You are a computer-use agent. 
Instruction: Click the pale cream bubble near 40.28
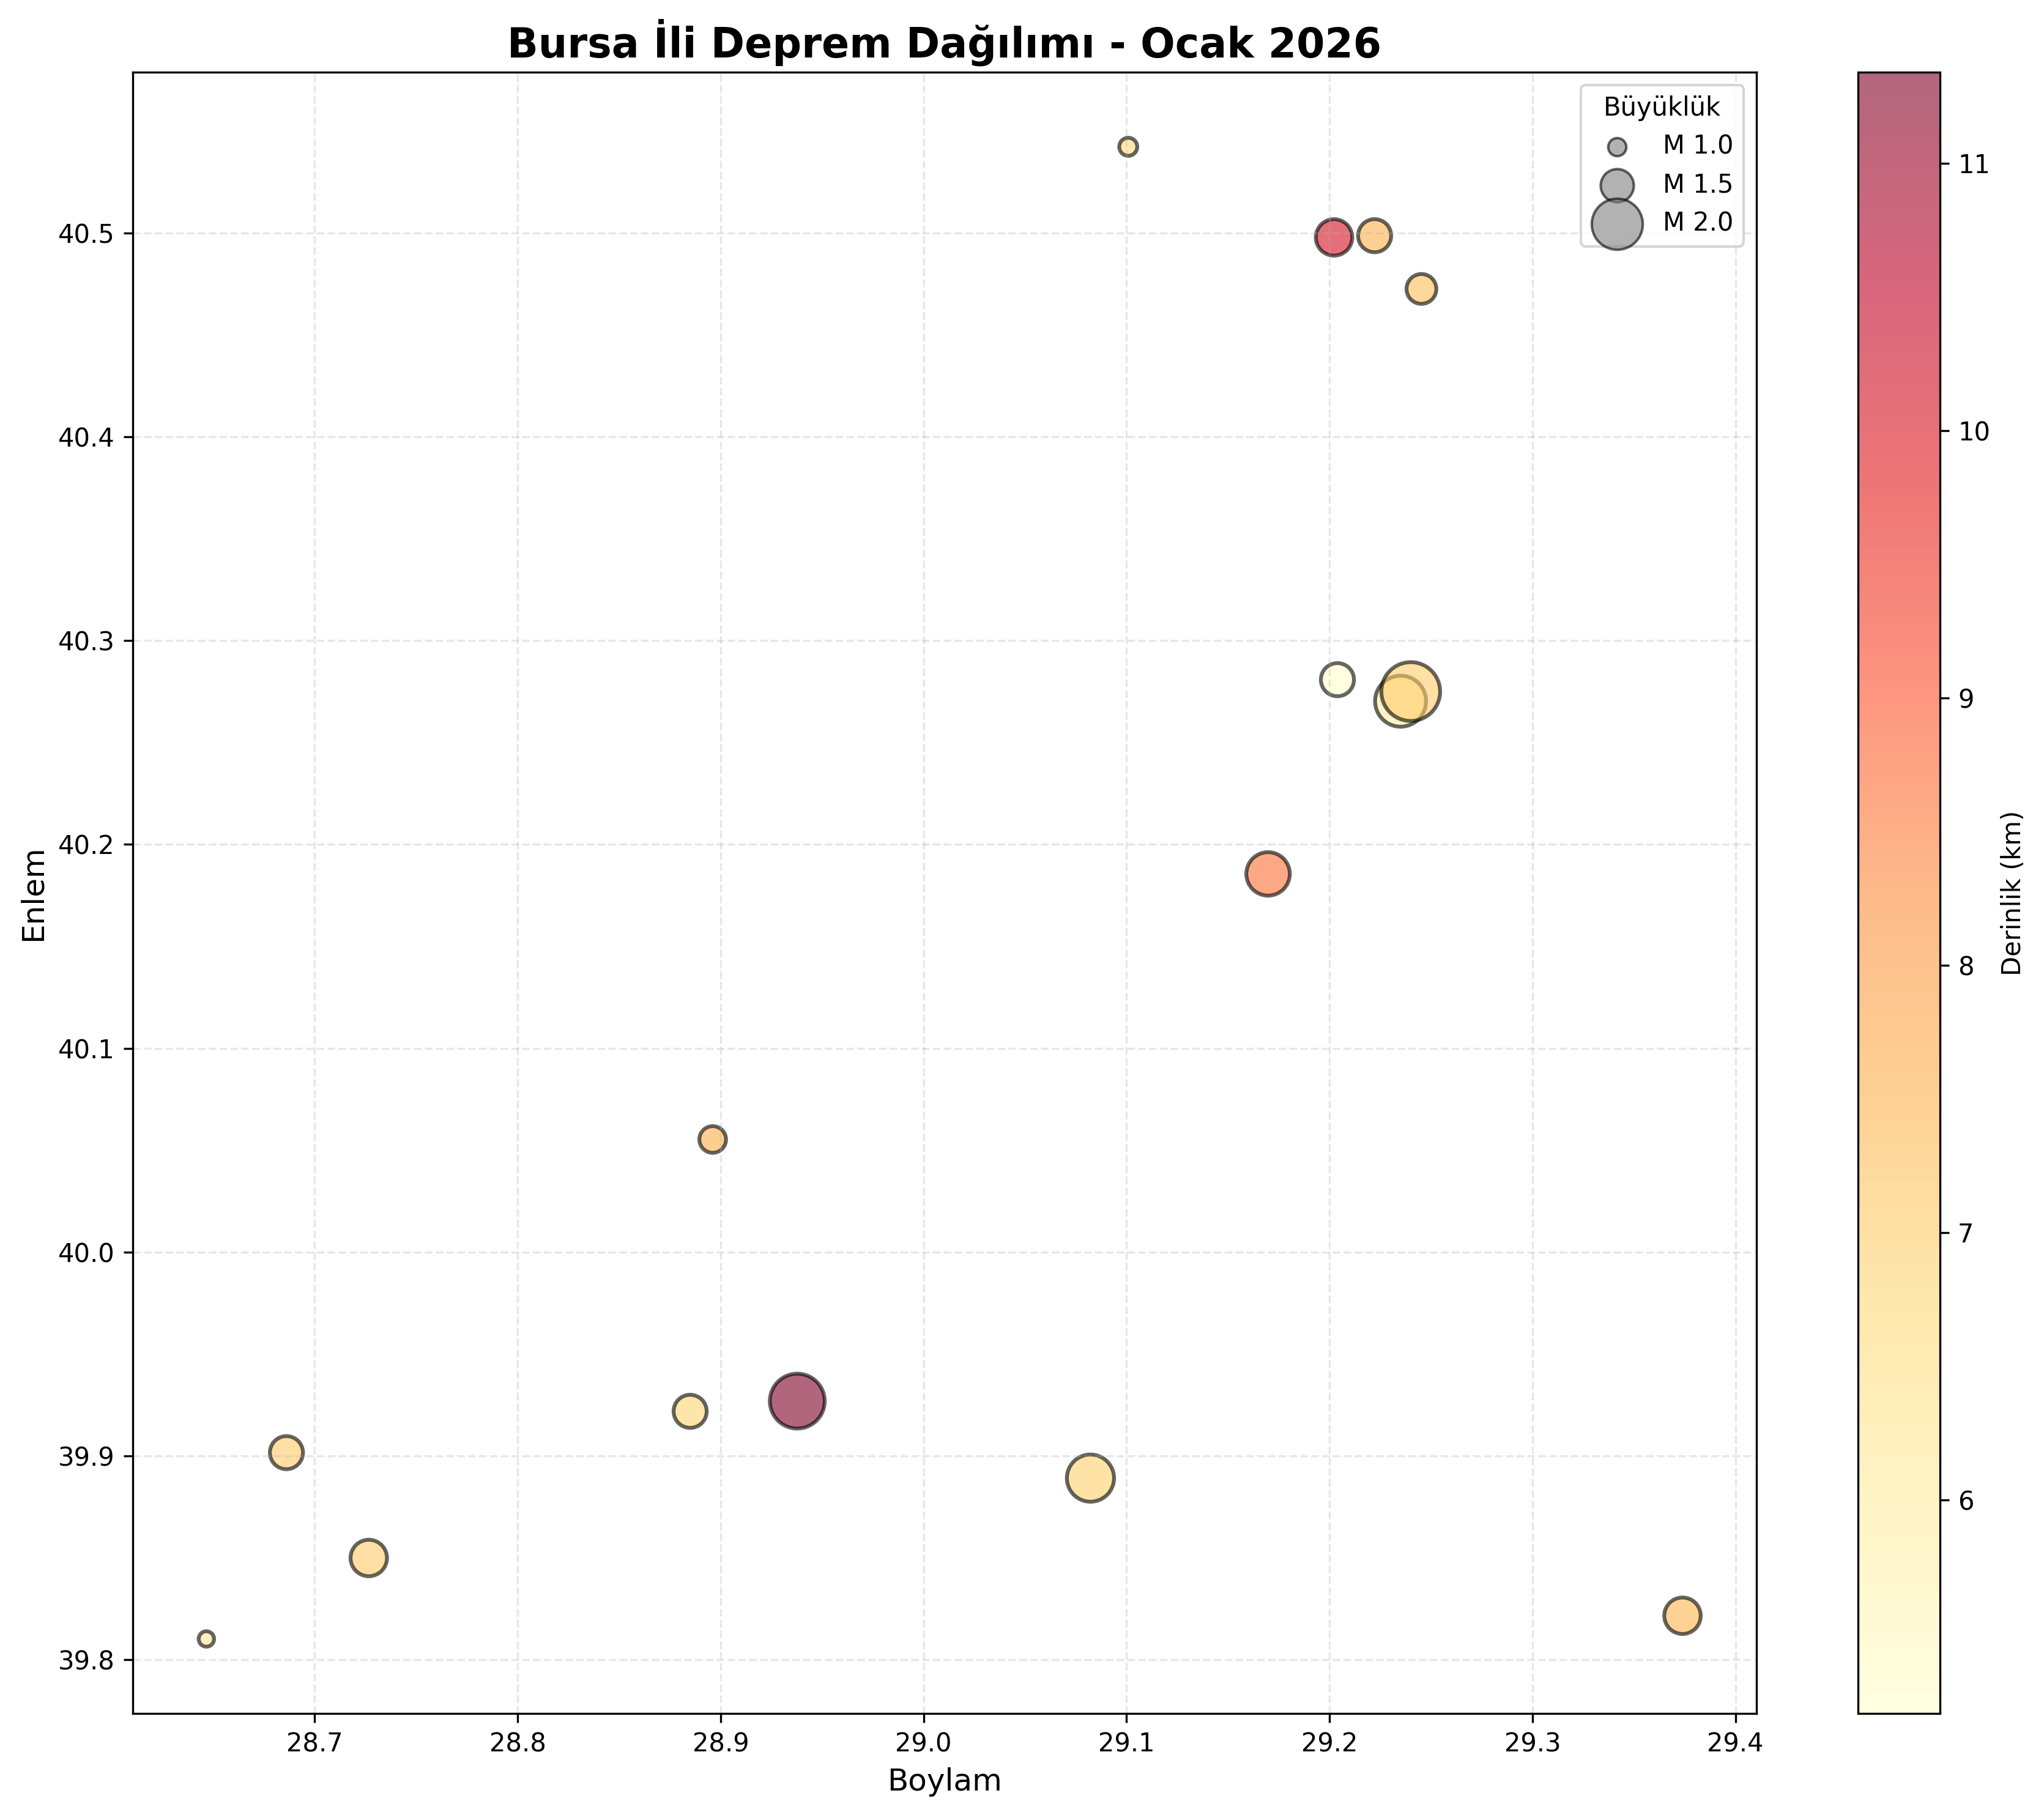click(x=1337, y=680)
